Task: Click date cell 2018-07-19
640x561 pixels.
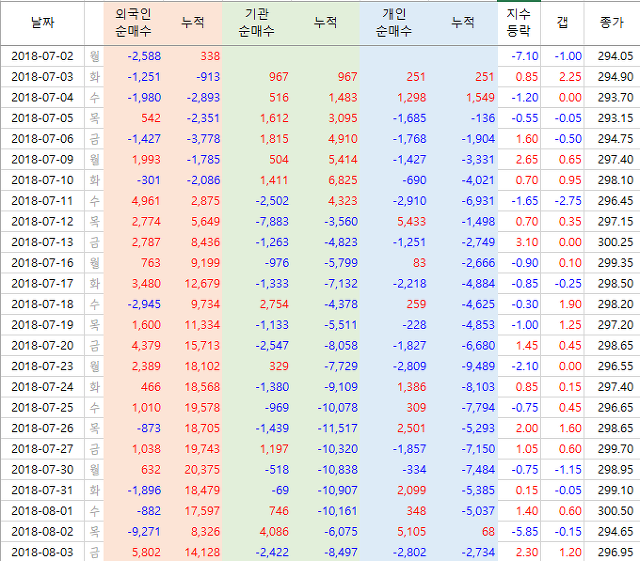Action: tap(42, 325)
